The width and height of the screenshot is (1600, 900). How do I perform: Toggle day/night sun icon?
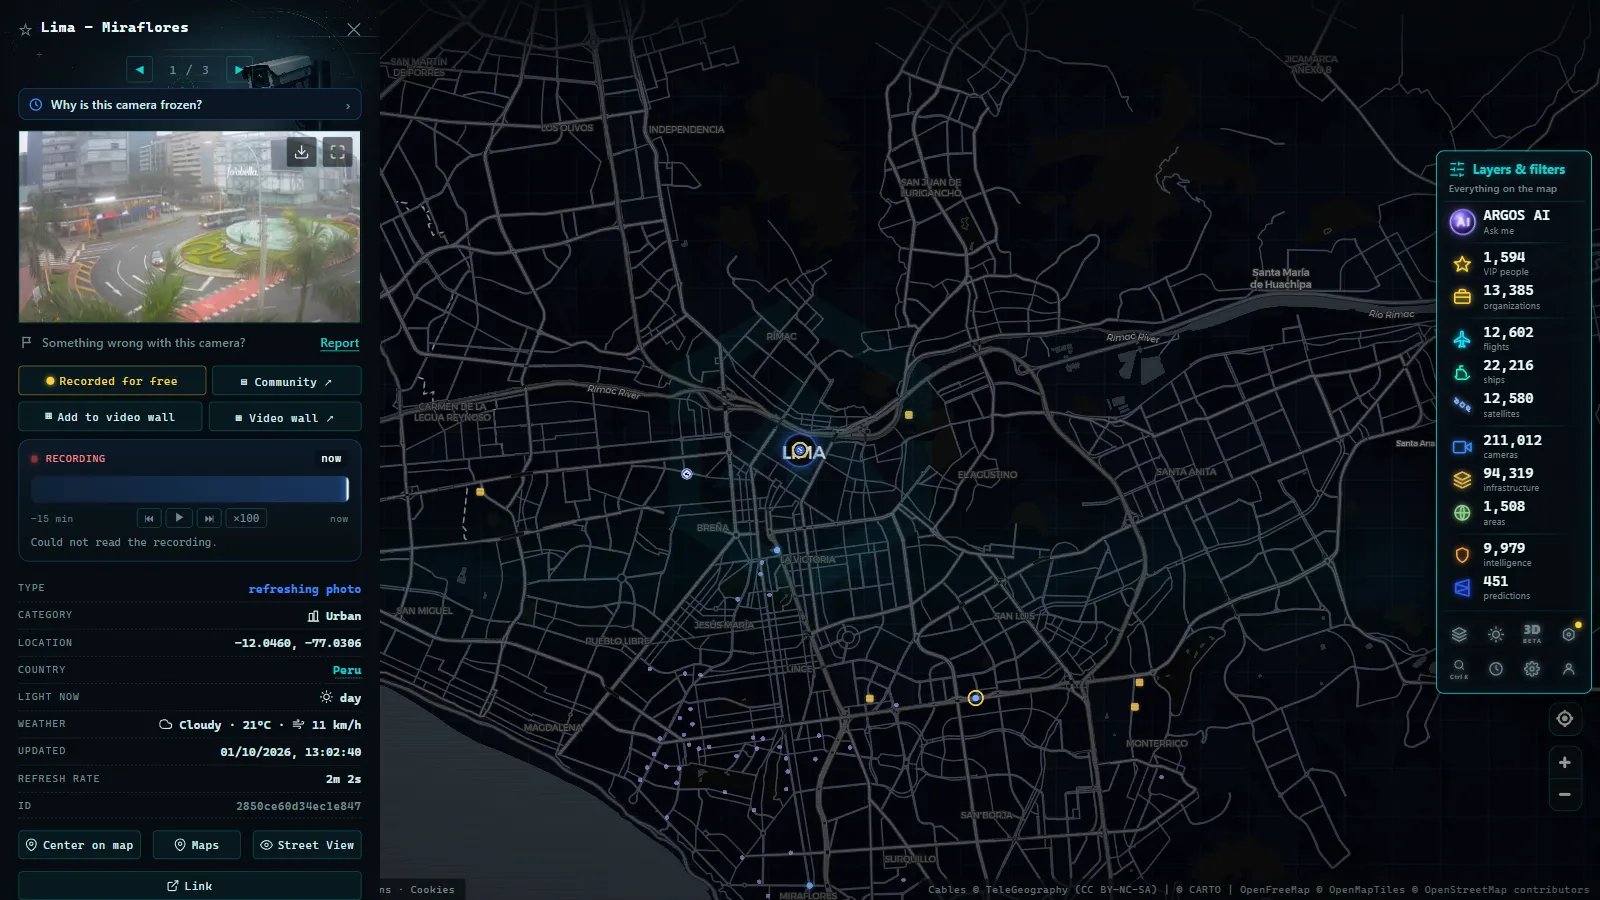[1496, 634]
